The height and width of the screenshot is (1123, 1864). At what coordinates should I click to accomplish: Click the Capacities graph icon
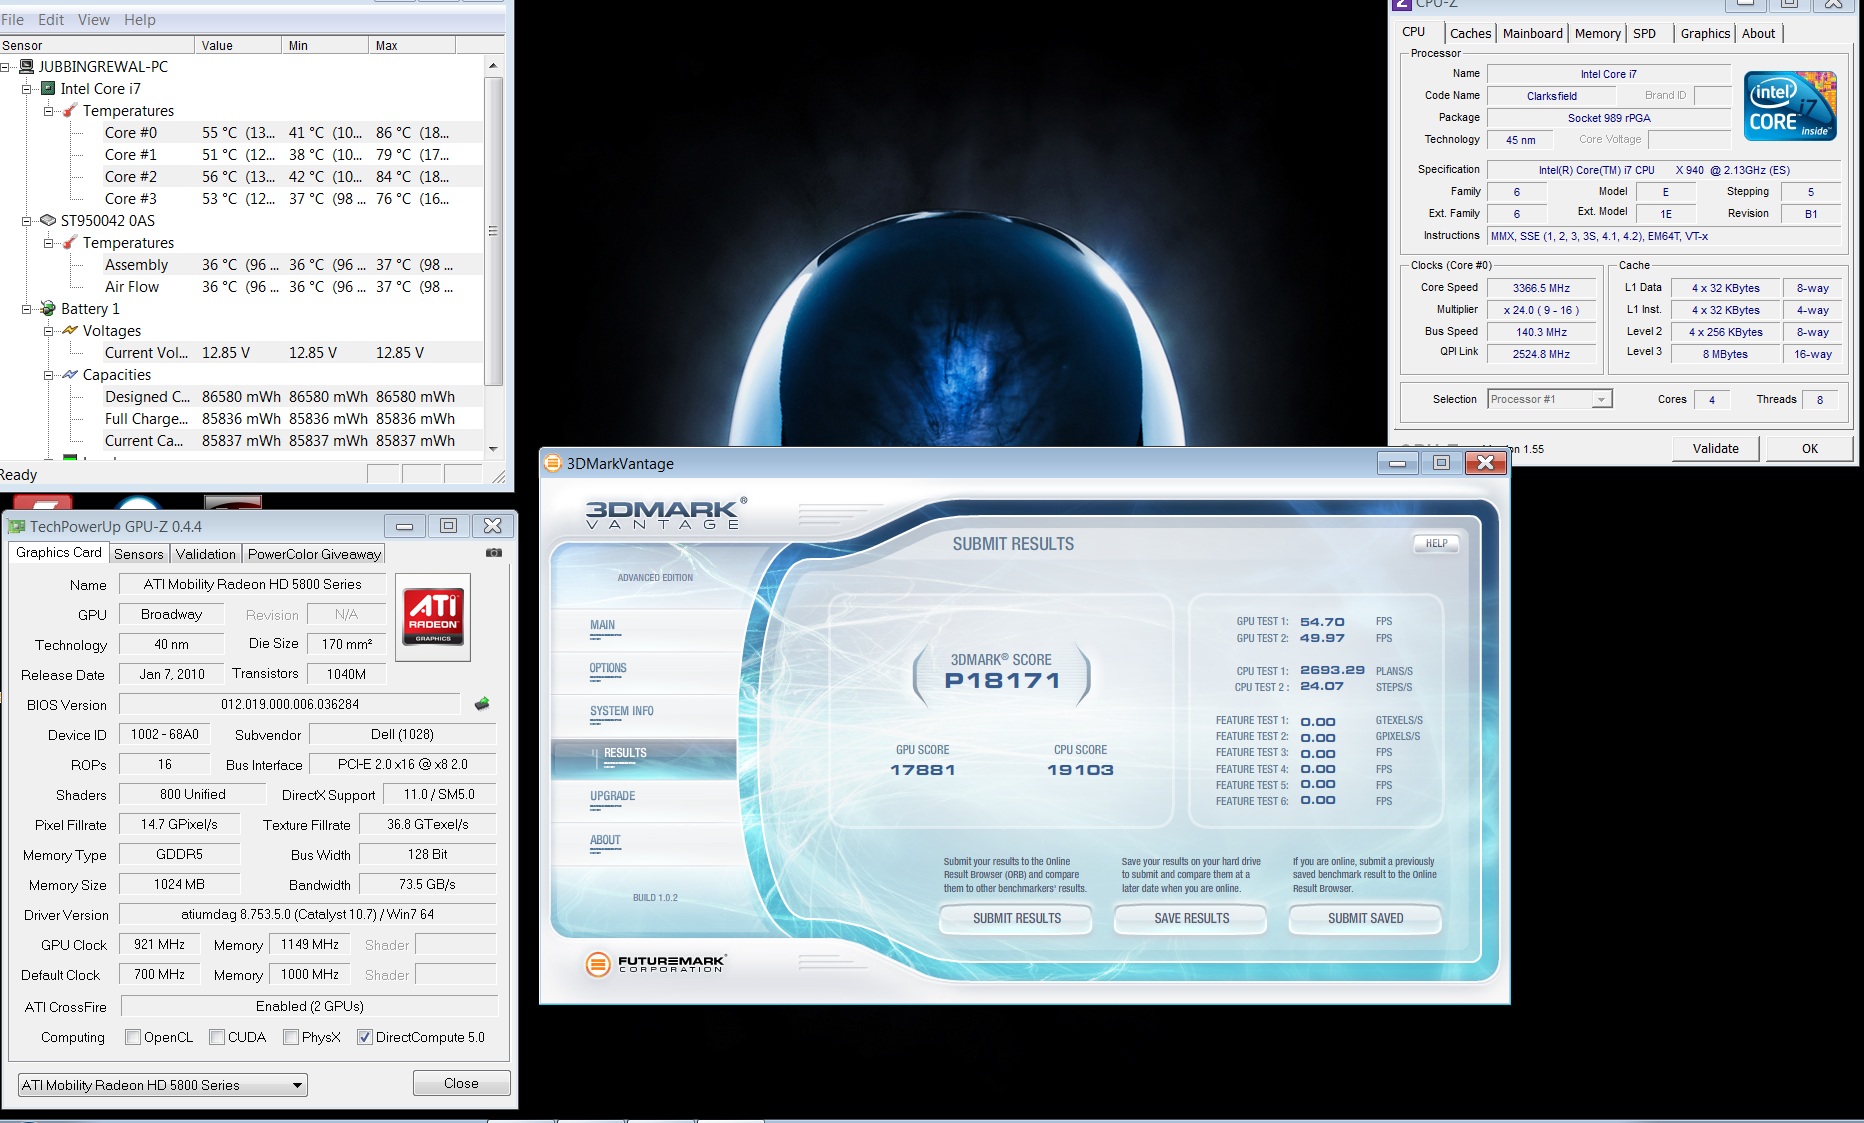pyautogui.click(x=70, y=374)
